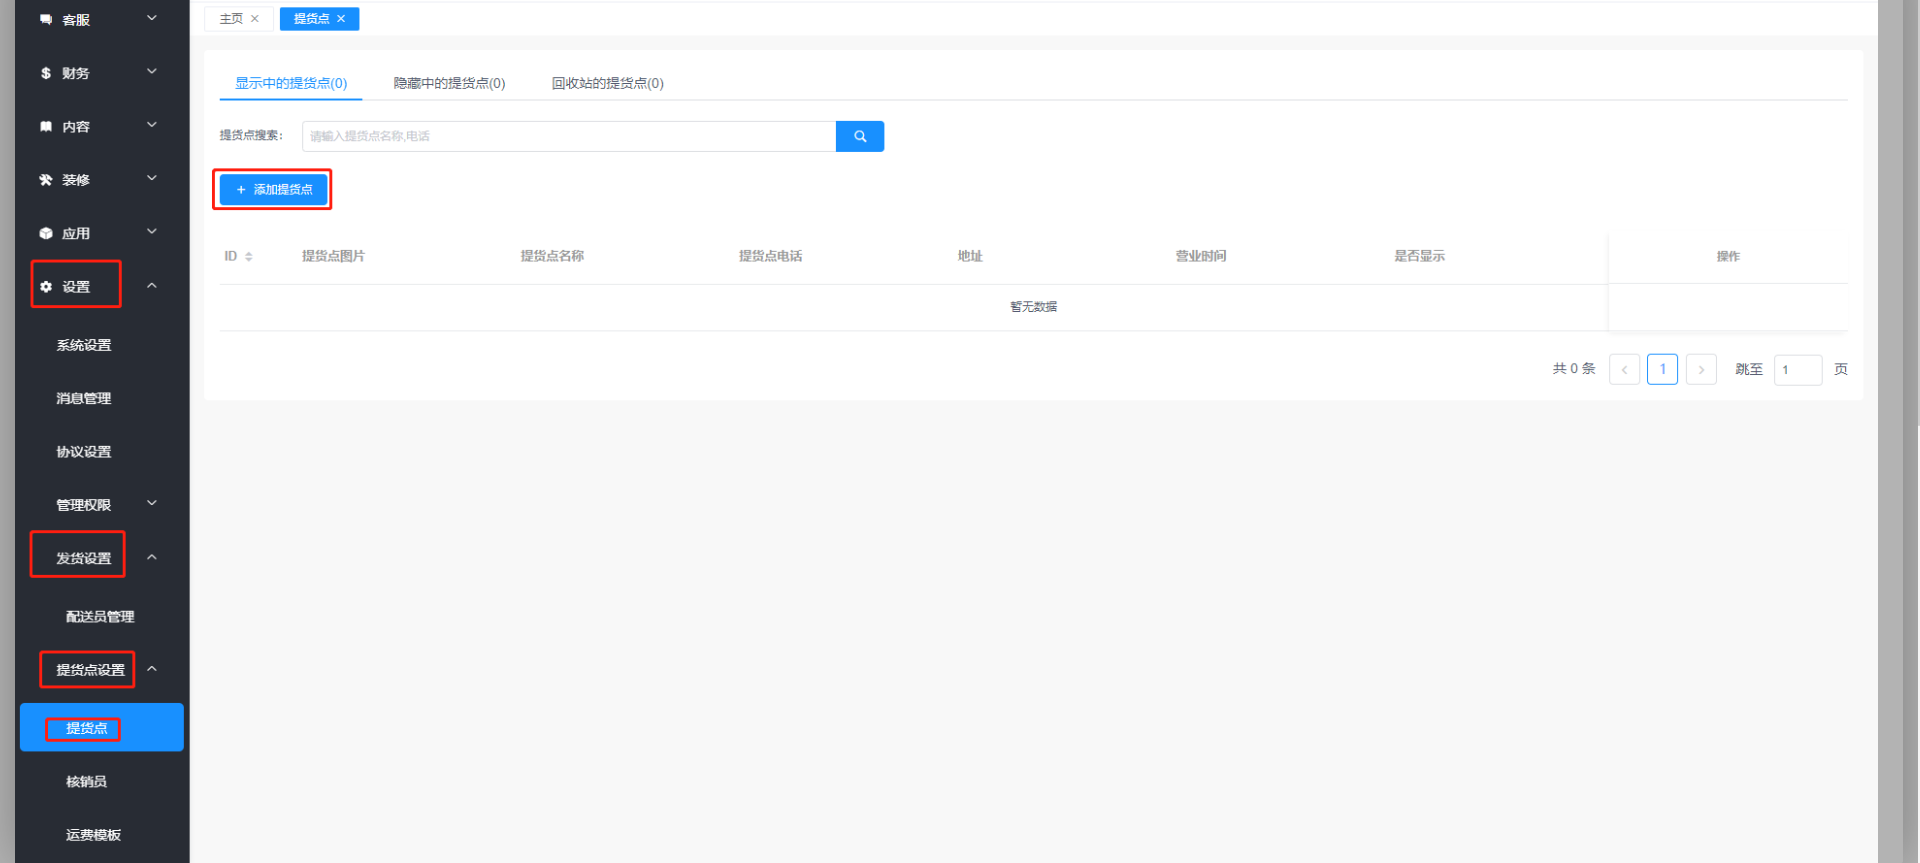Click the blue search magnifier button
The height and width of the screenshot is (863, 1920).
point(859,136)
